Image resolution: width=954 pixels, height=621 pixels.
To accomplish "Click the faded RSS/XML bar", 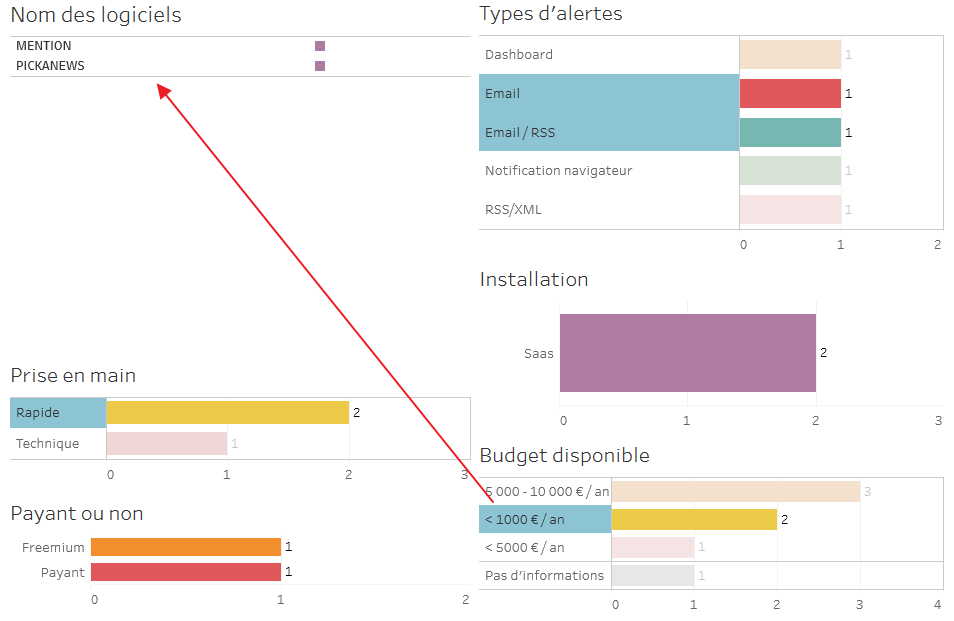I will pos(790,209).
